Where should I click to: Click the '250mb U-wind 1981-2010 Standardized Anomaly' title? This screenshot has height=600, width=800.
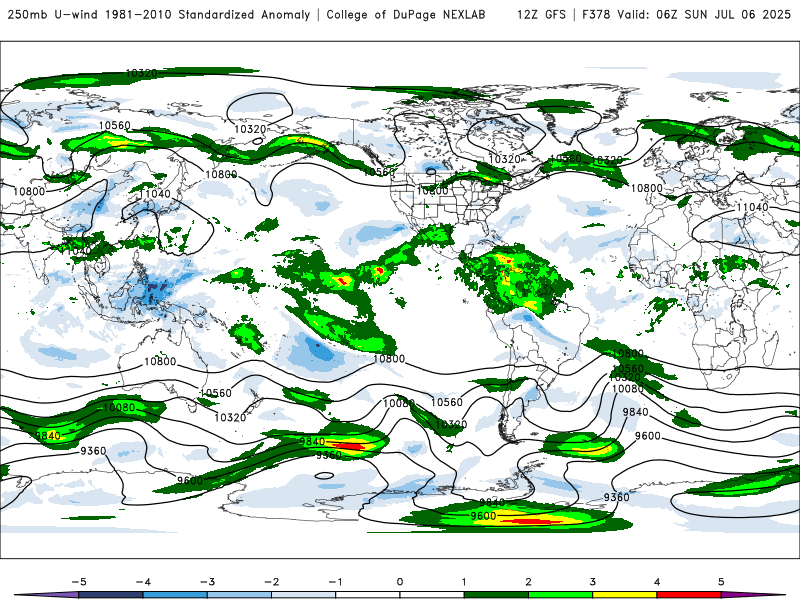(159, 14)
